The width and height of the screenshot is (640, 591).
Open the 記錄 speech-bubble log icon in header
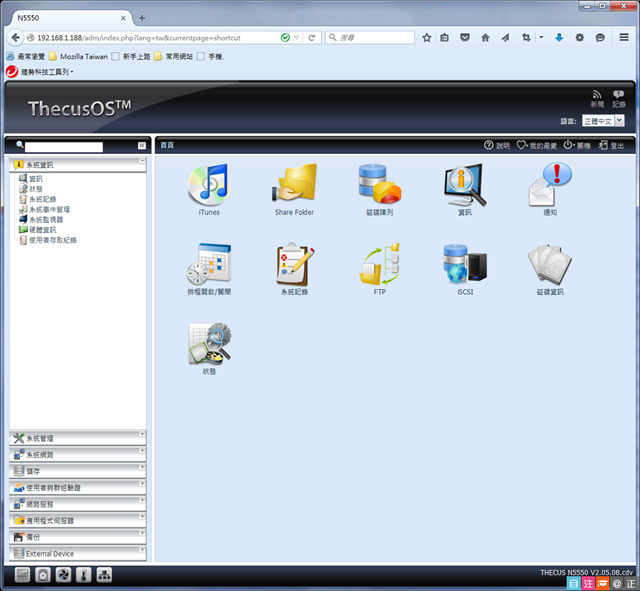619,99
